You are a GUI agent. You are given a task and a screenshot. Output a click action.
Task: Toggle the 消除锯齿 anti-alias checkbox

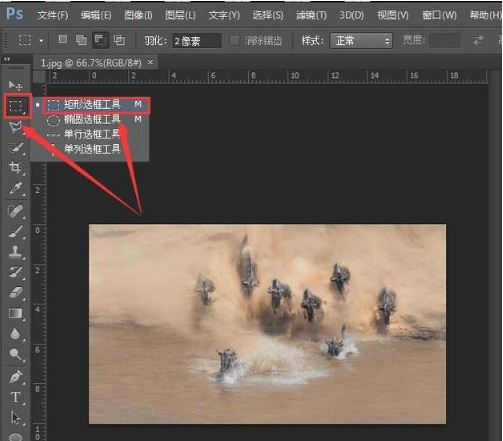[235, 41]
